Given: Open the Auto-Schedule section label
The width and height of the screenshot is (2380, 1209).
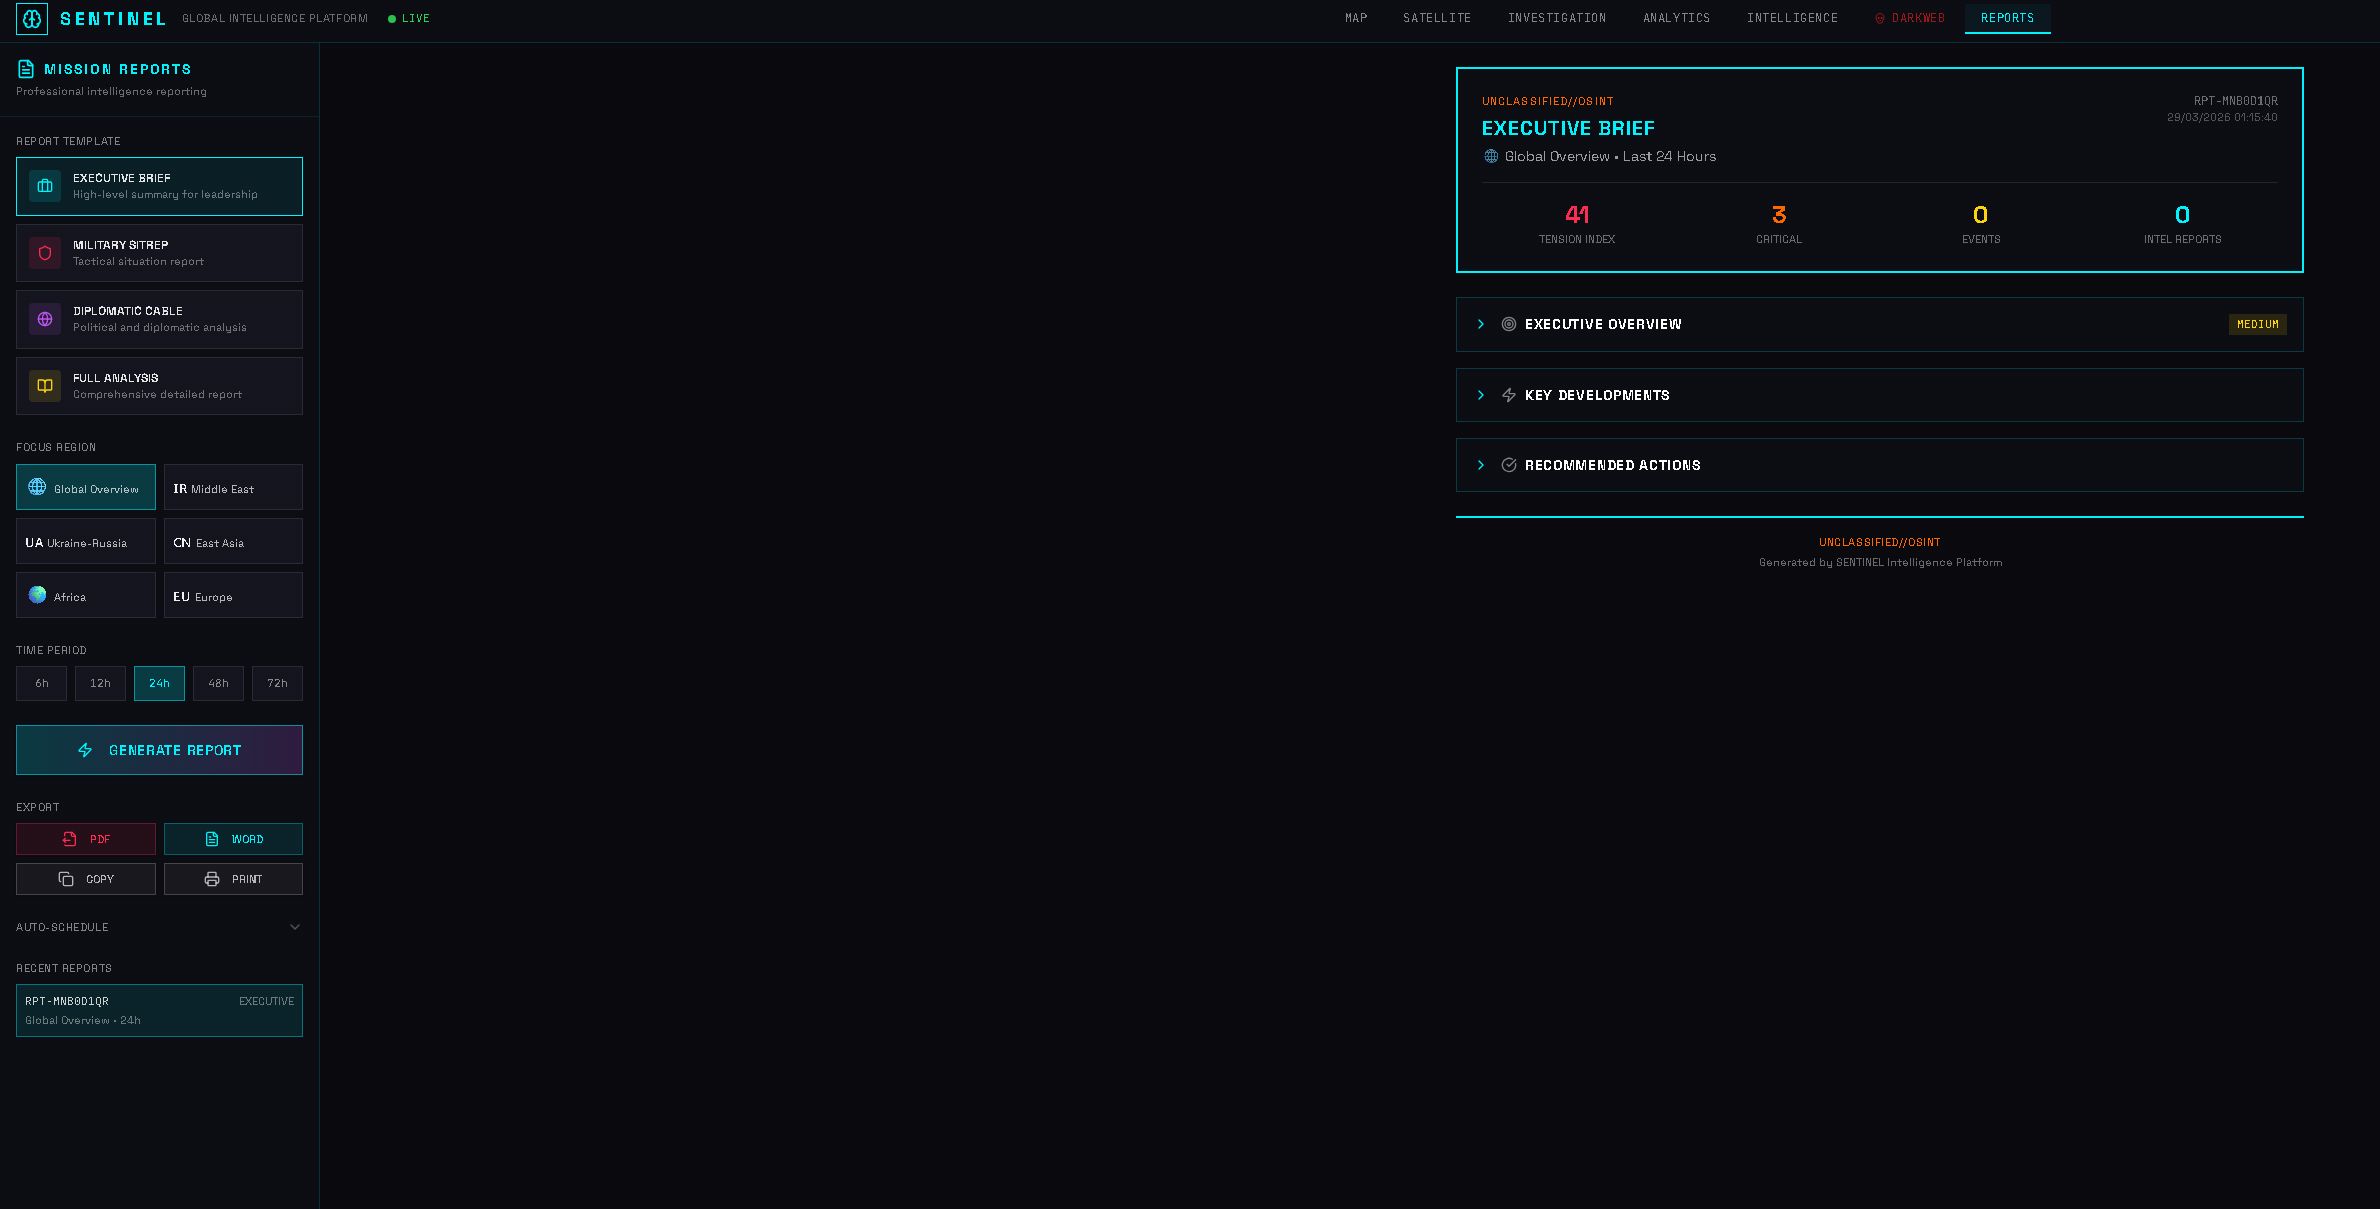Looking at the screenshot, I should coord(62,928).
